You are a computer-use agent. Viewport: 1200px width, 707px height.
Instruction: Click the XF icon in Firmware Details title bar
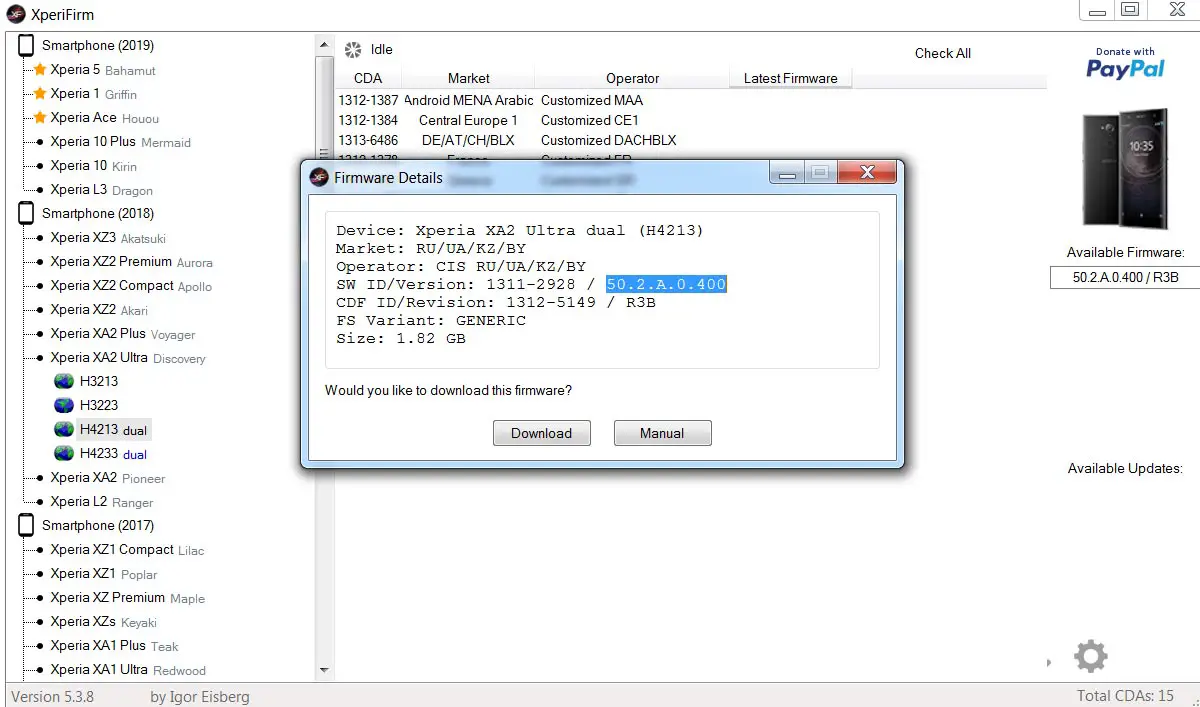(x=319, y=177)
